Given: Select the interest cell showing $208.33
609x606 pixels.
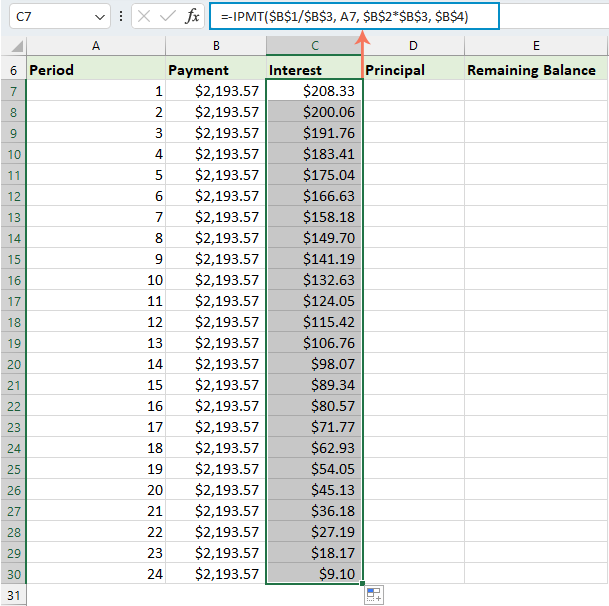Looking at the screenshot, I should point(314,91).
